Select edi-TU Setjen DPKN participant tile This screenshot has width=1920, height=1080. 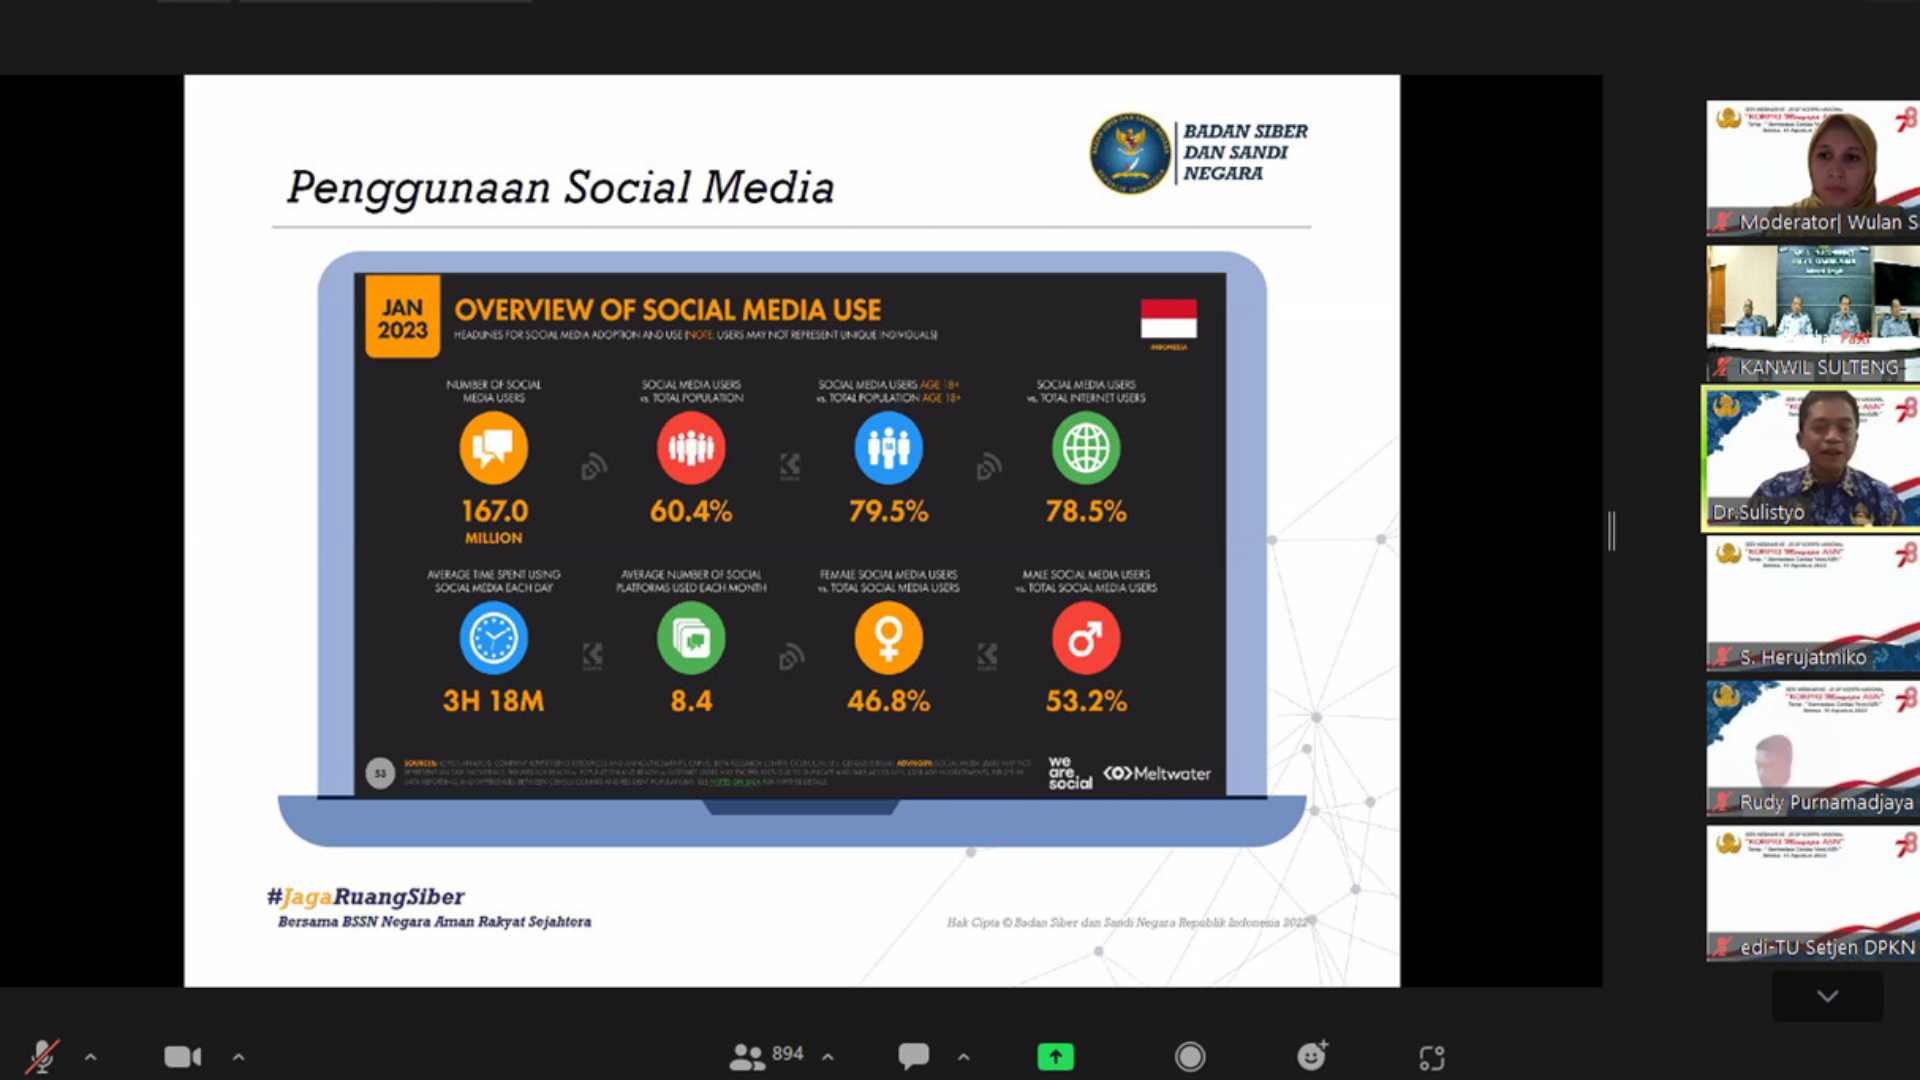[1810, 893]
